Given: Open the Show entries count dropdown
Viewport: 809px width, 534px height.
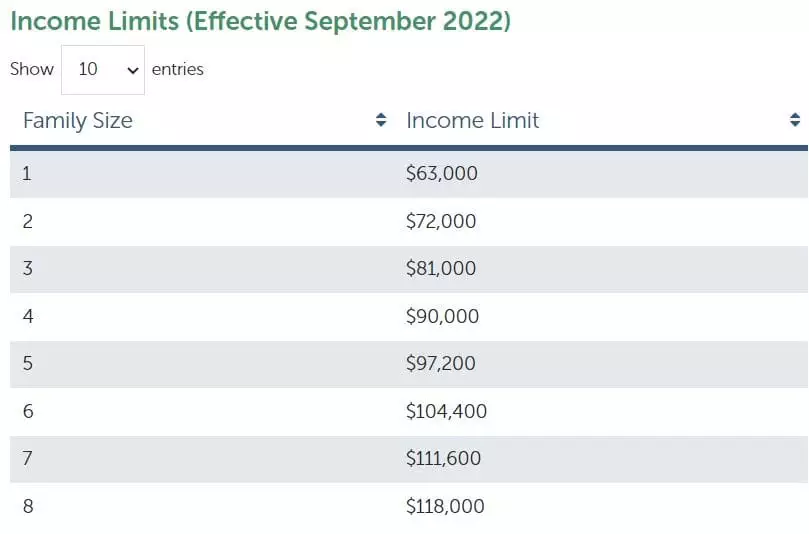Looking at the screenshot, I should (103, 70).
